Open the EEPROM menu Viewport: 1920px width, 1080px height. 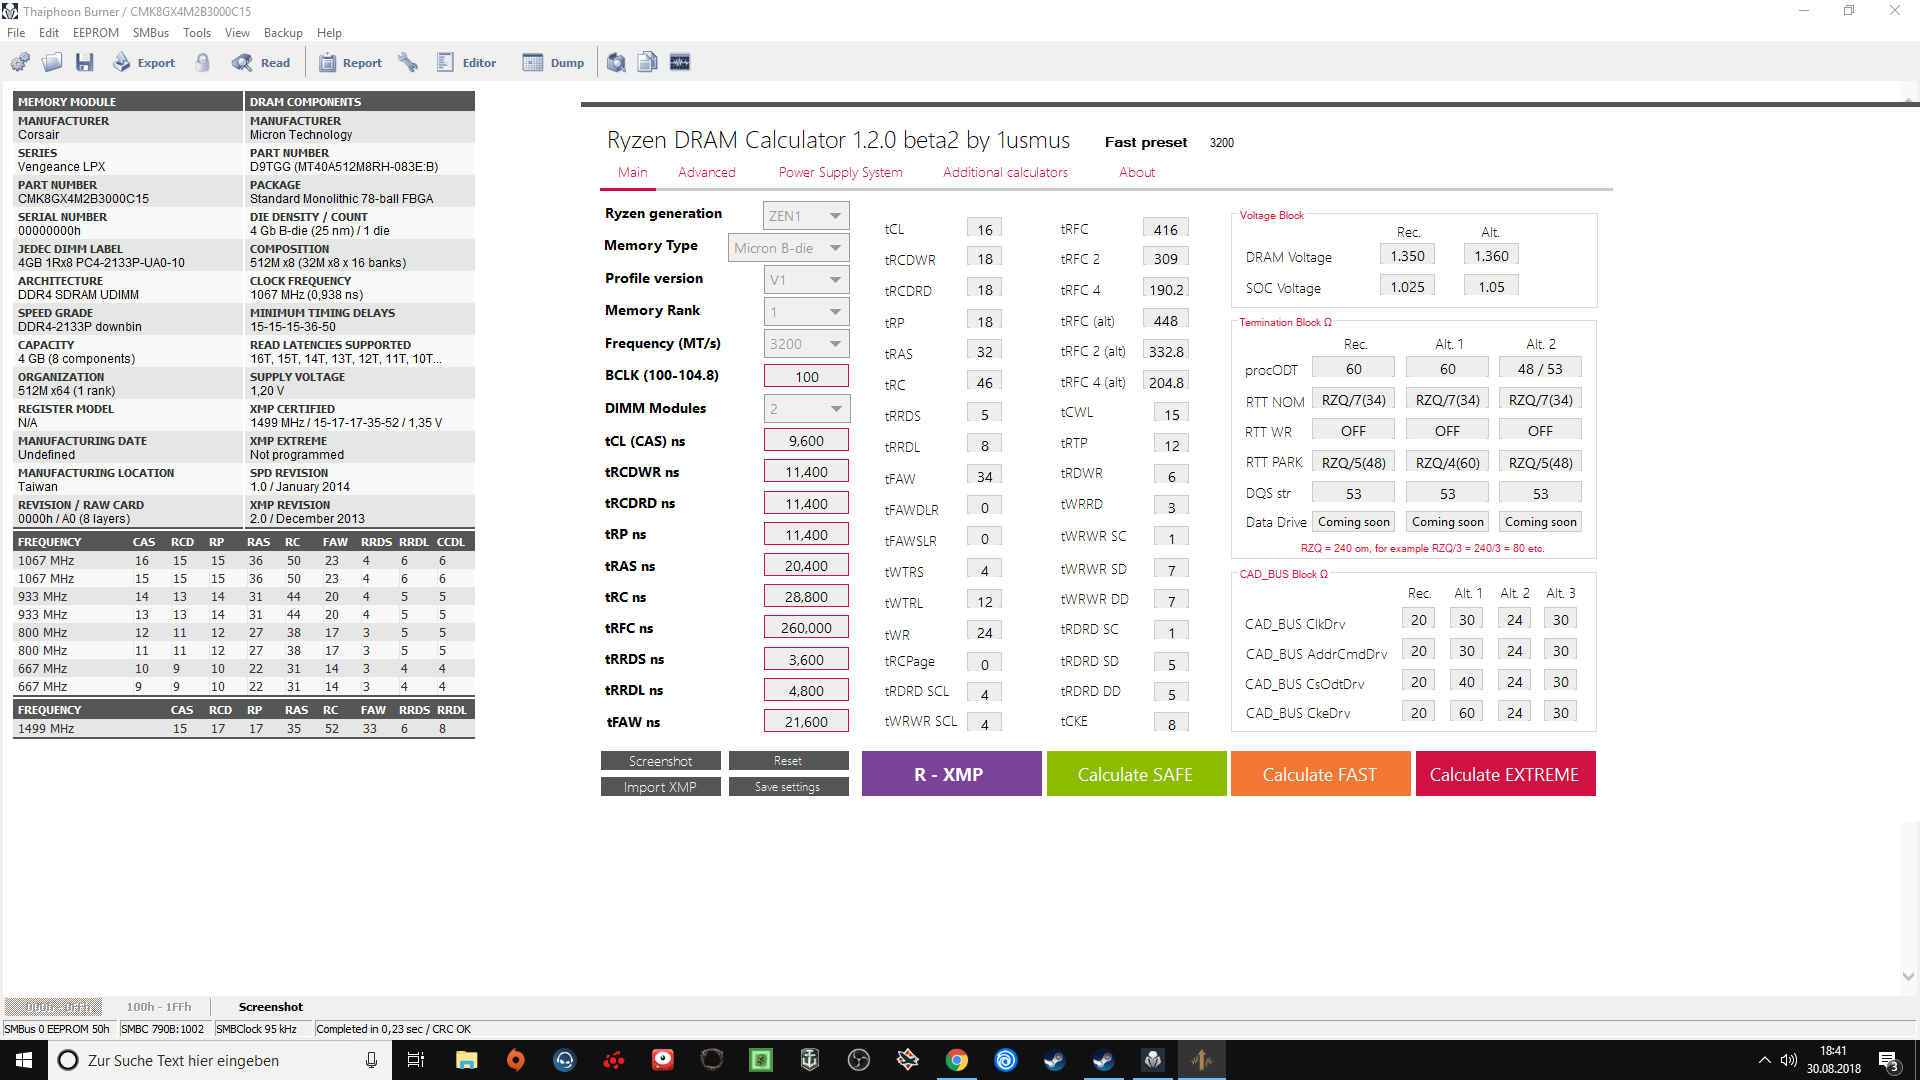point(96,33)
